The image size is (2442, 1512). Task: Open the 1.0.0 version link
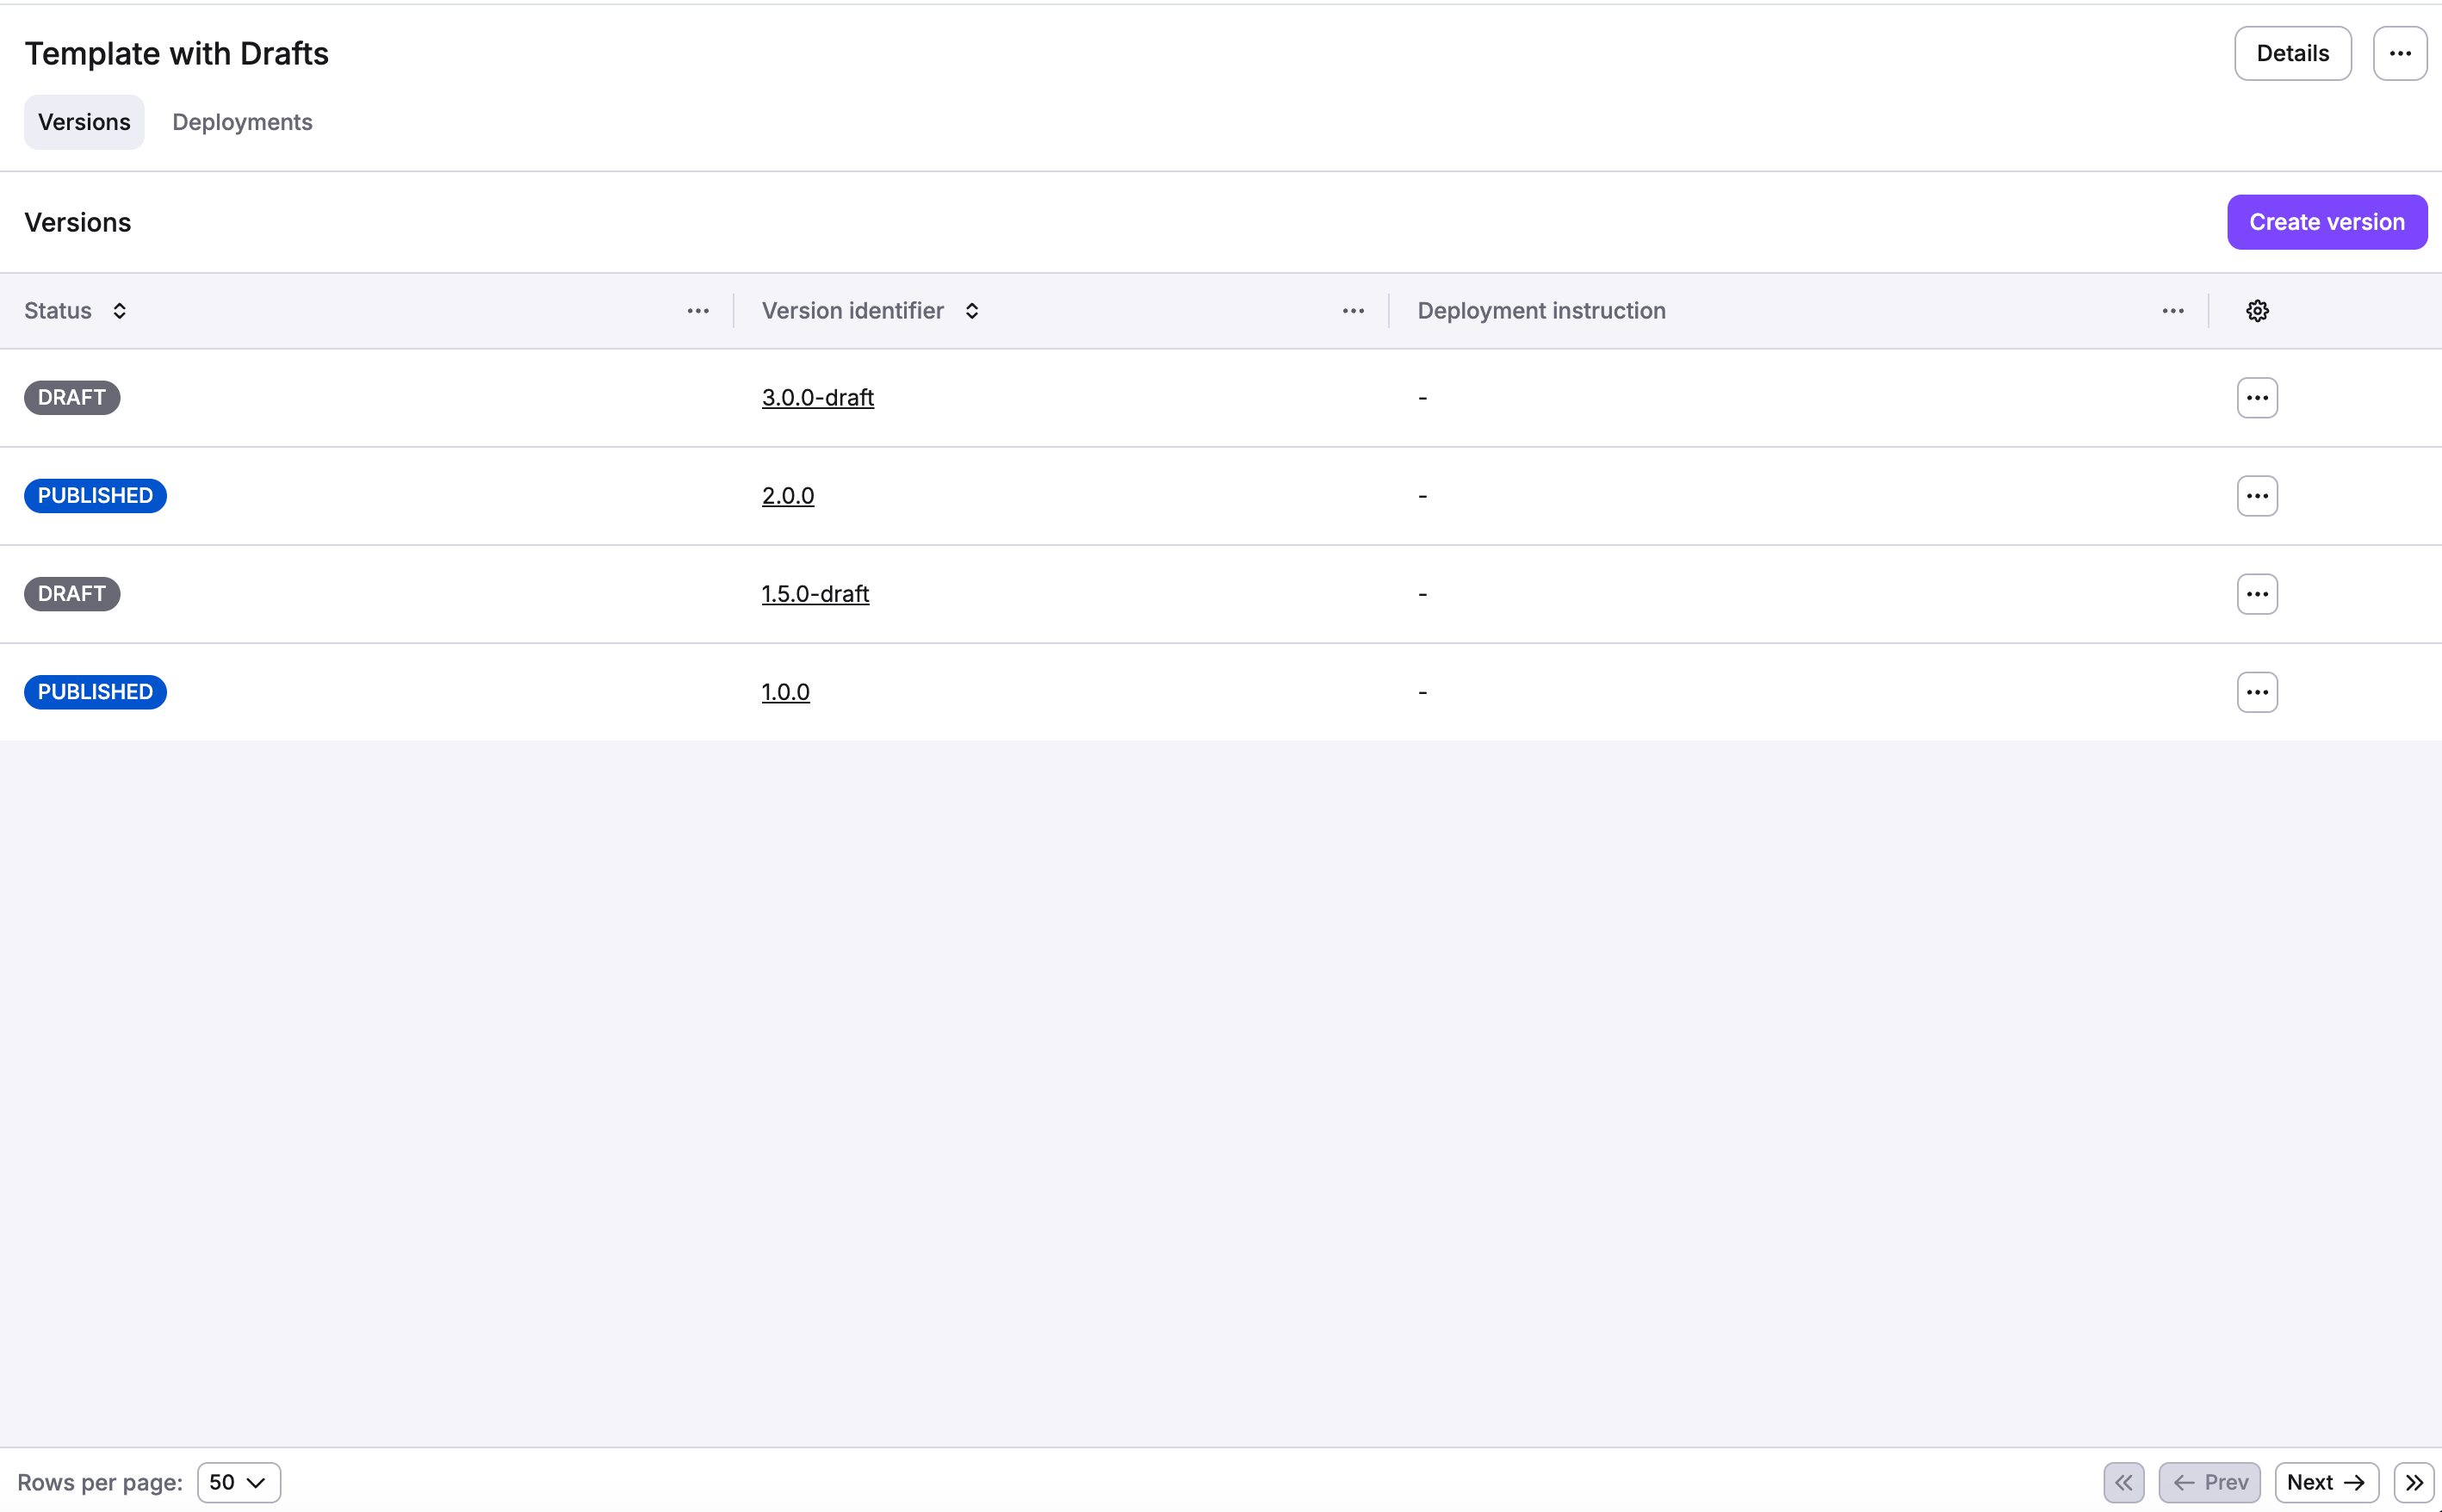[785, 692]
